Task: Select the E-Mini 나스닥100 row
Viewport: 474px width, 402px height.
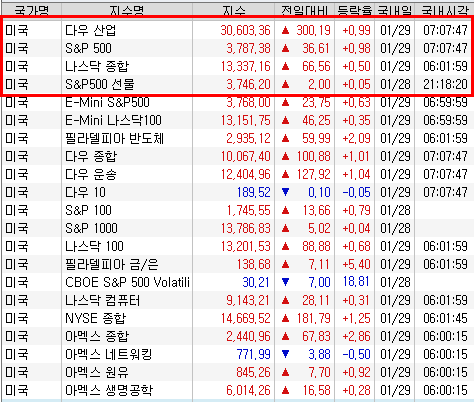Action: point(237,120)
